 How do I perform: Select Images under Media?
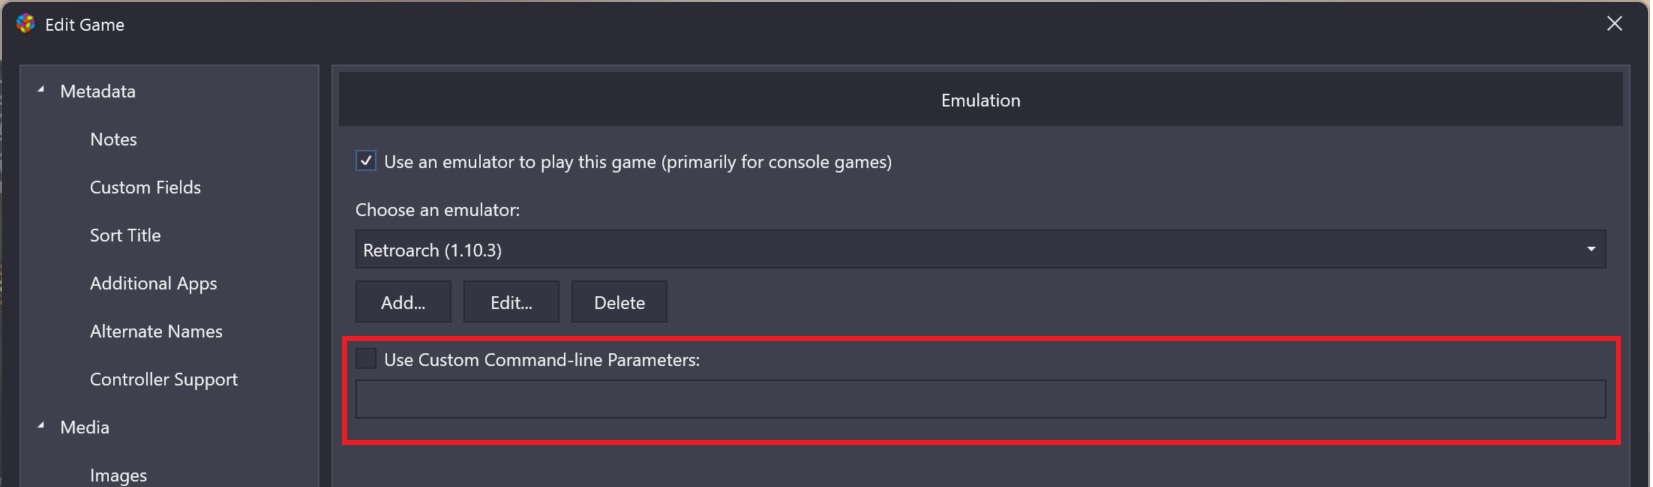[118, 475]
